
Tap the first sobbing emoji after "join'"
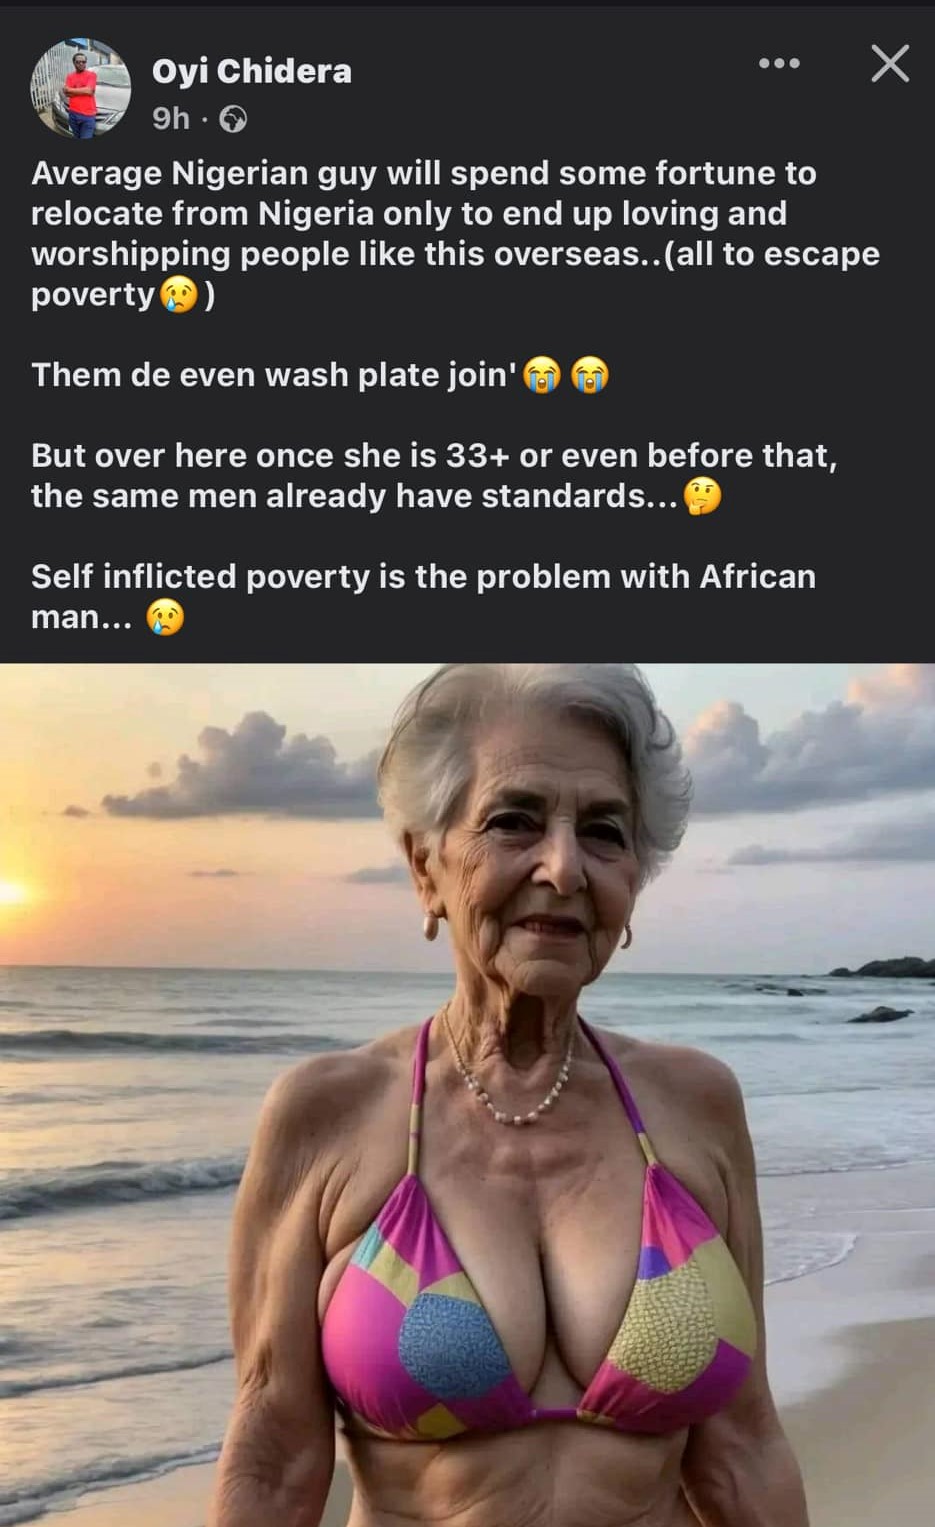pos(542,375)
